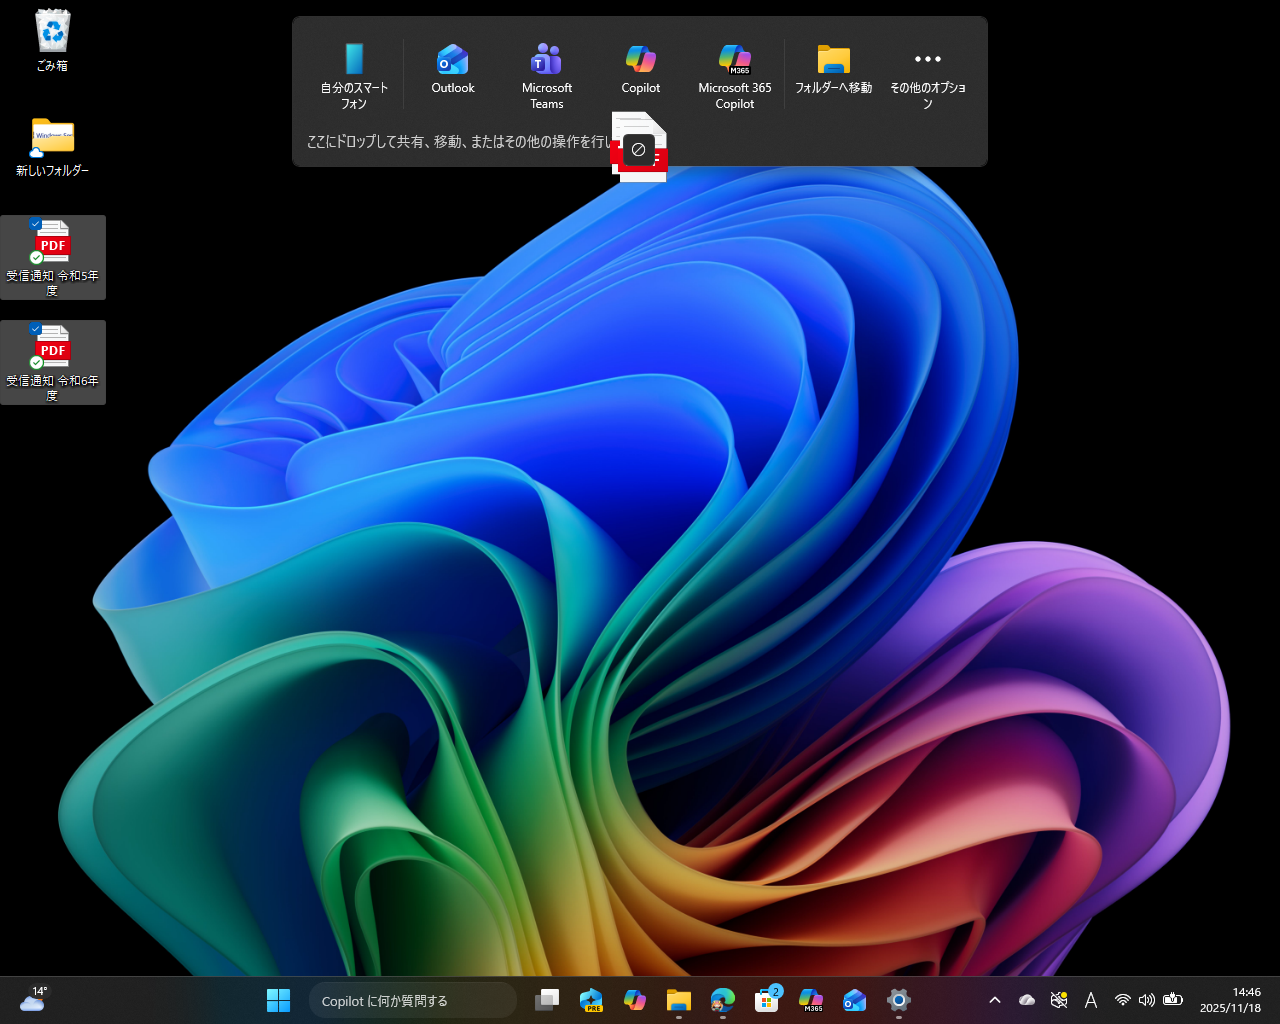Image resolution: width=1280 pixels, height=1024 pixels.
Task: Share the file via Outlook in the drag tray
Action: (453, 68)
